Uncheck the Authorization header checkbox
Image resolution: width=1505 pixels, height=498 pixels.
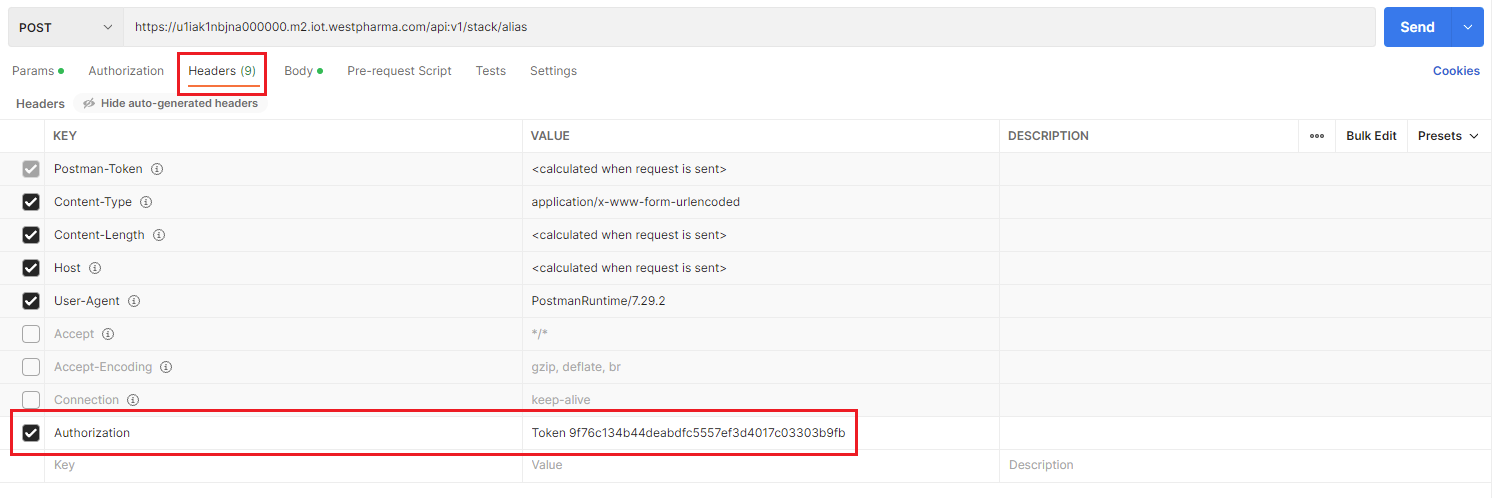click(31, 433)
